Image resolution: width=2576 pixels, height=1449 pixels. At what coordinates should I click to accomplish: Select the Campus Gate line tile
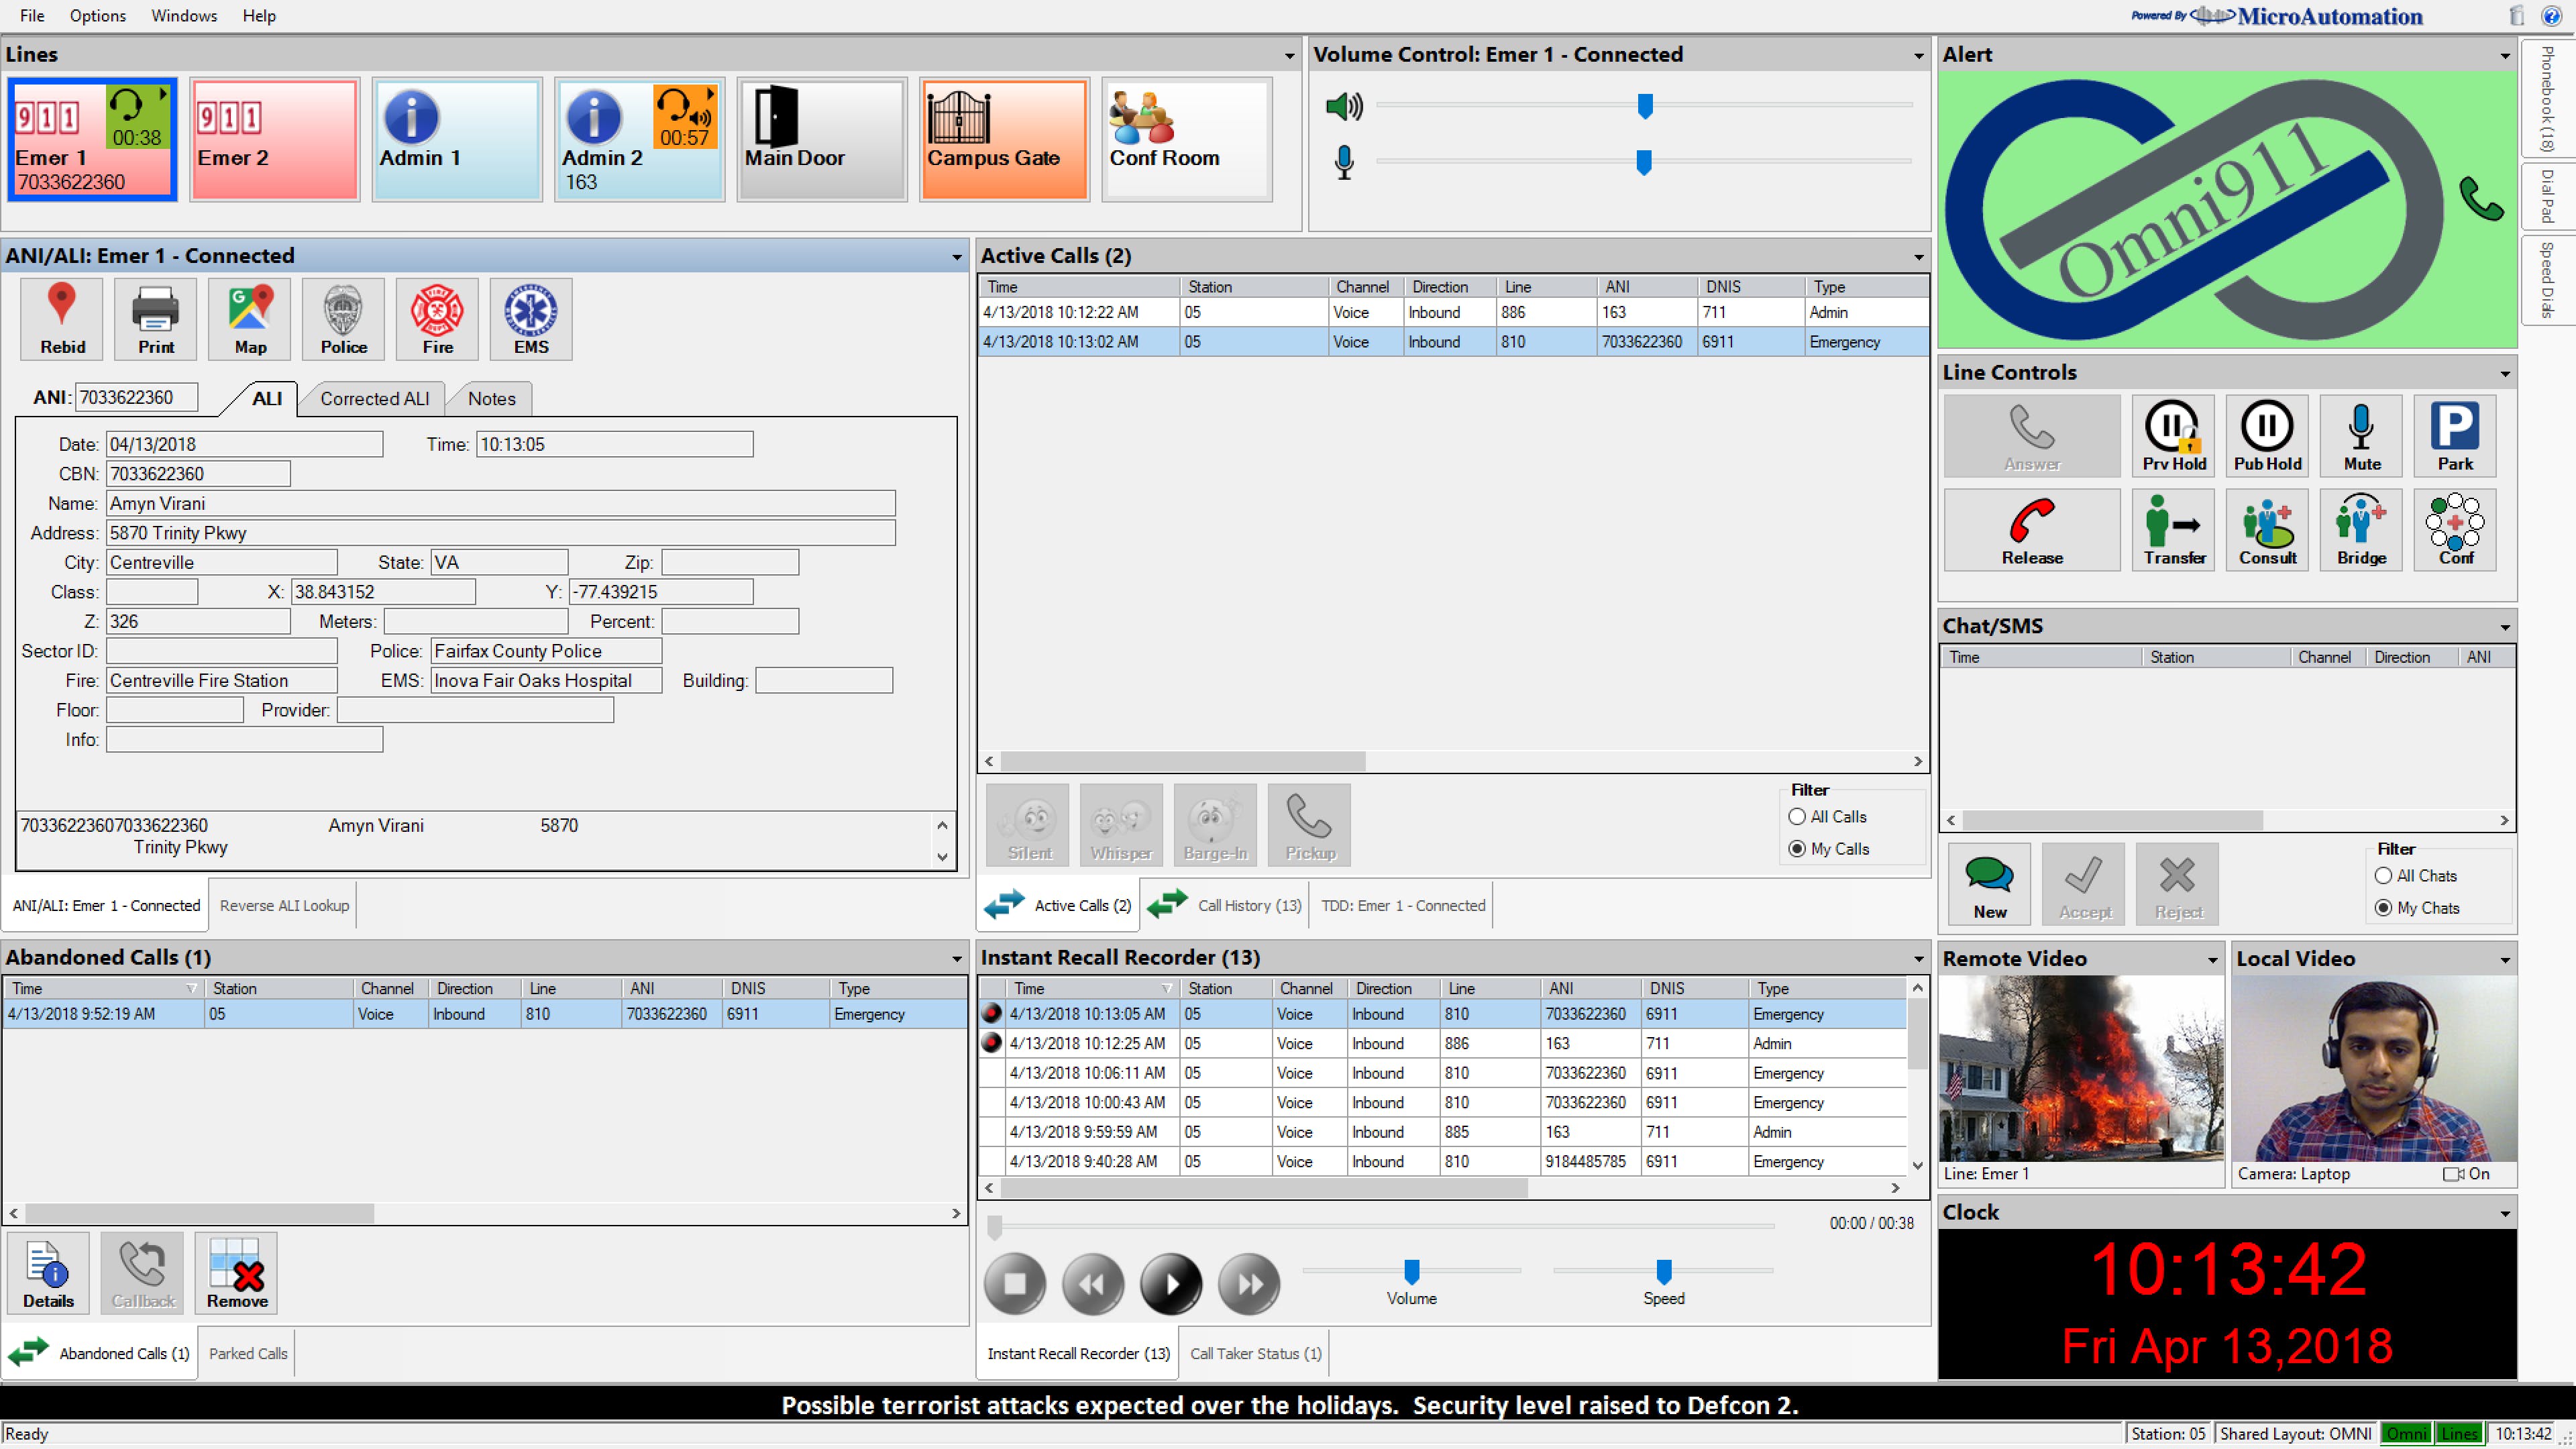tap(1004, 139)
